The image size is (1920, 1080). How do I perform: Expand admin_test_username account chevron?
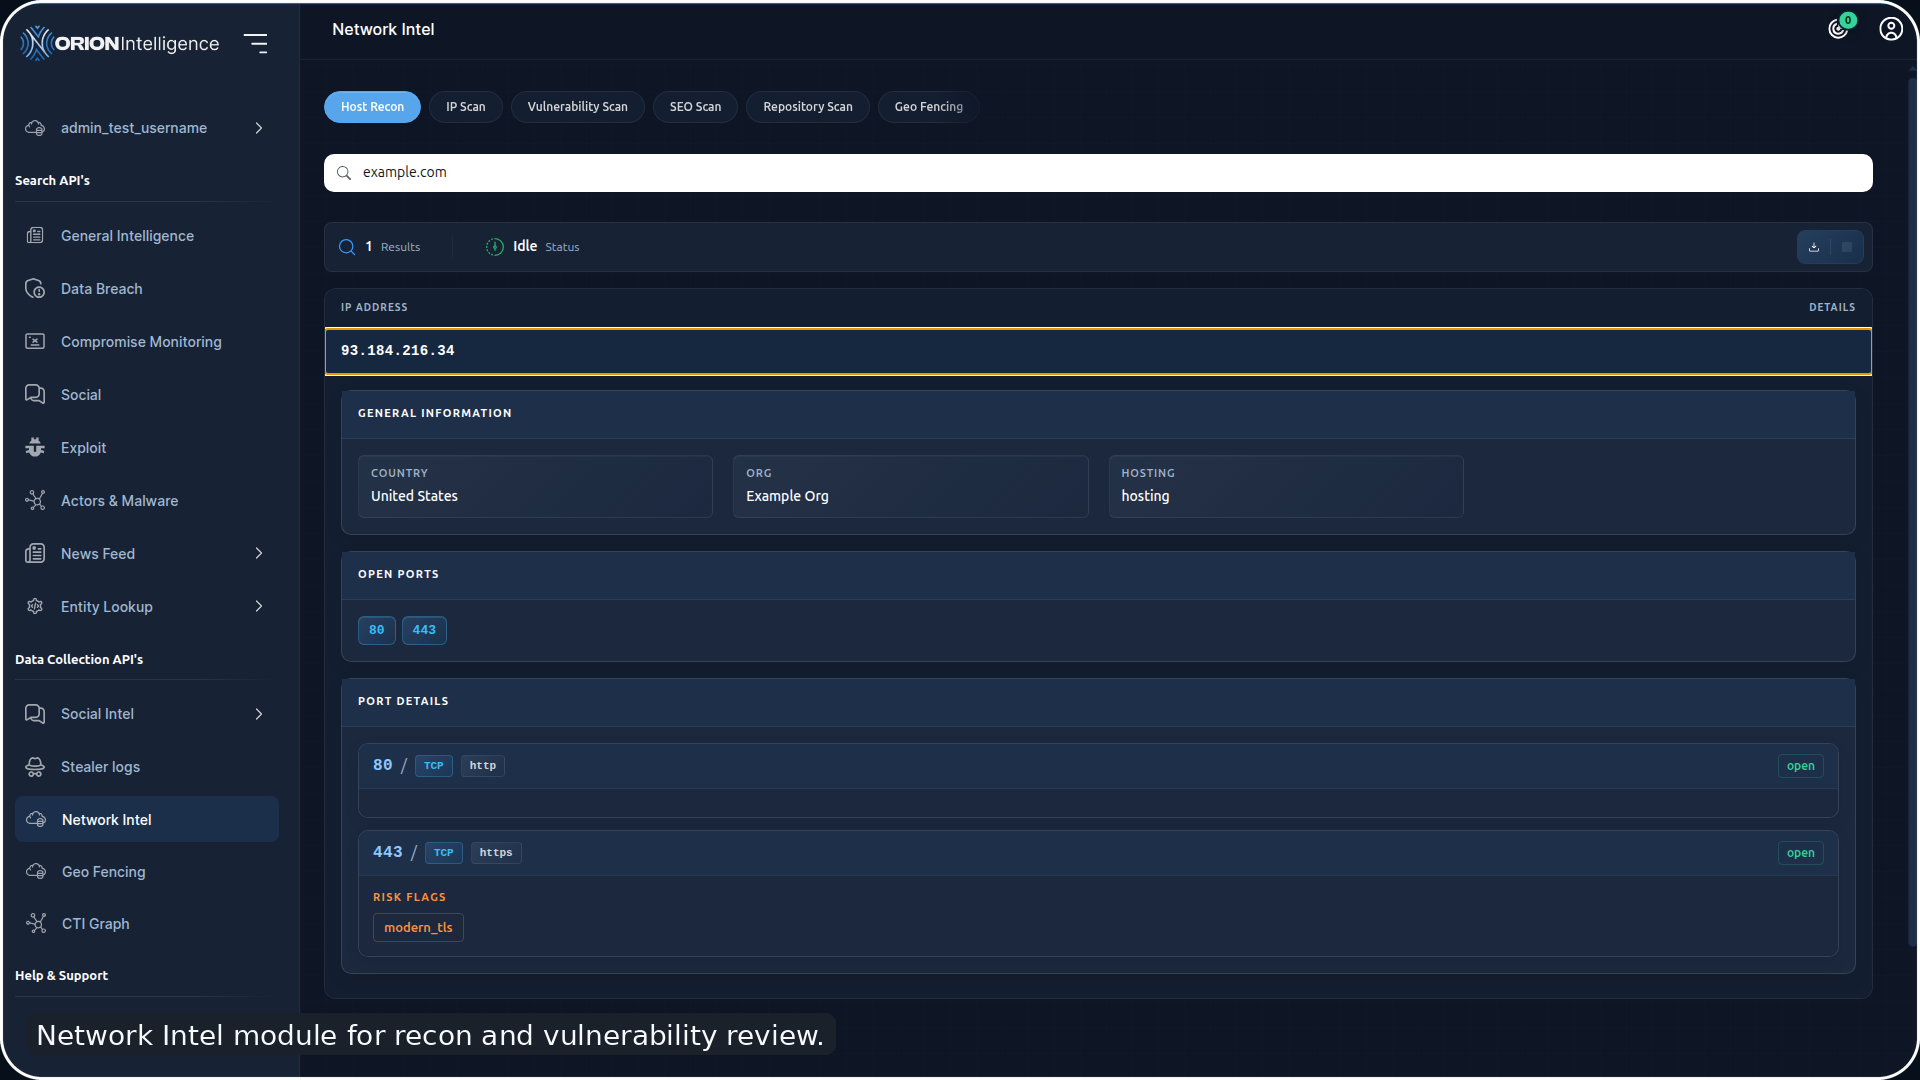pyautogui.click(x=259, y=128)
